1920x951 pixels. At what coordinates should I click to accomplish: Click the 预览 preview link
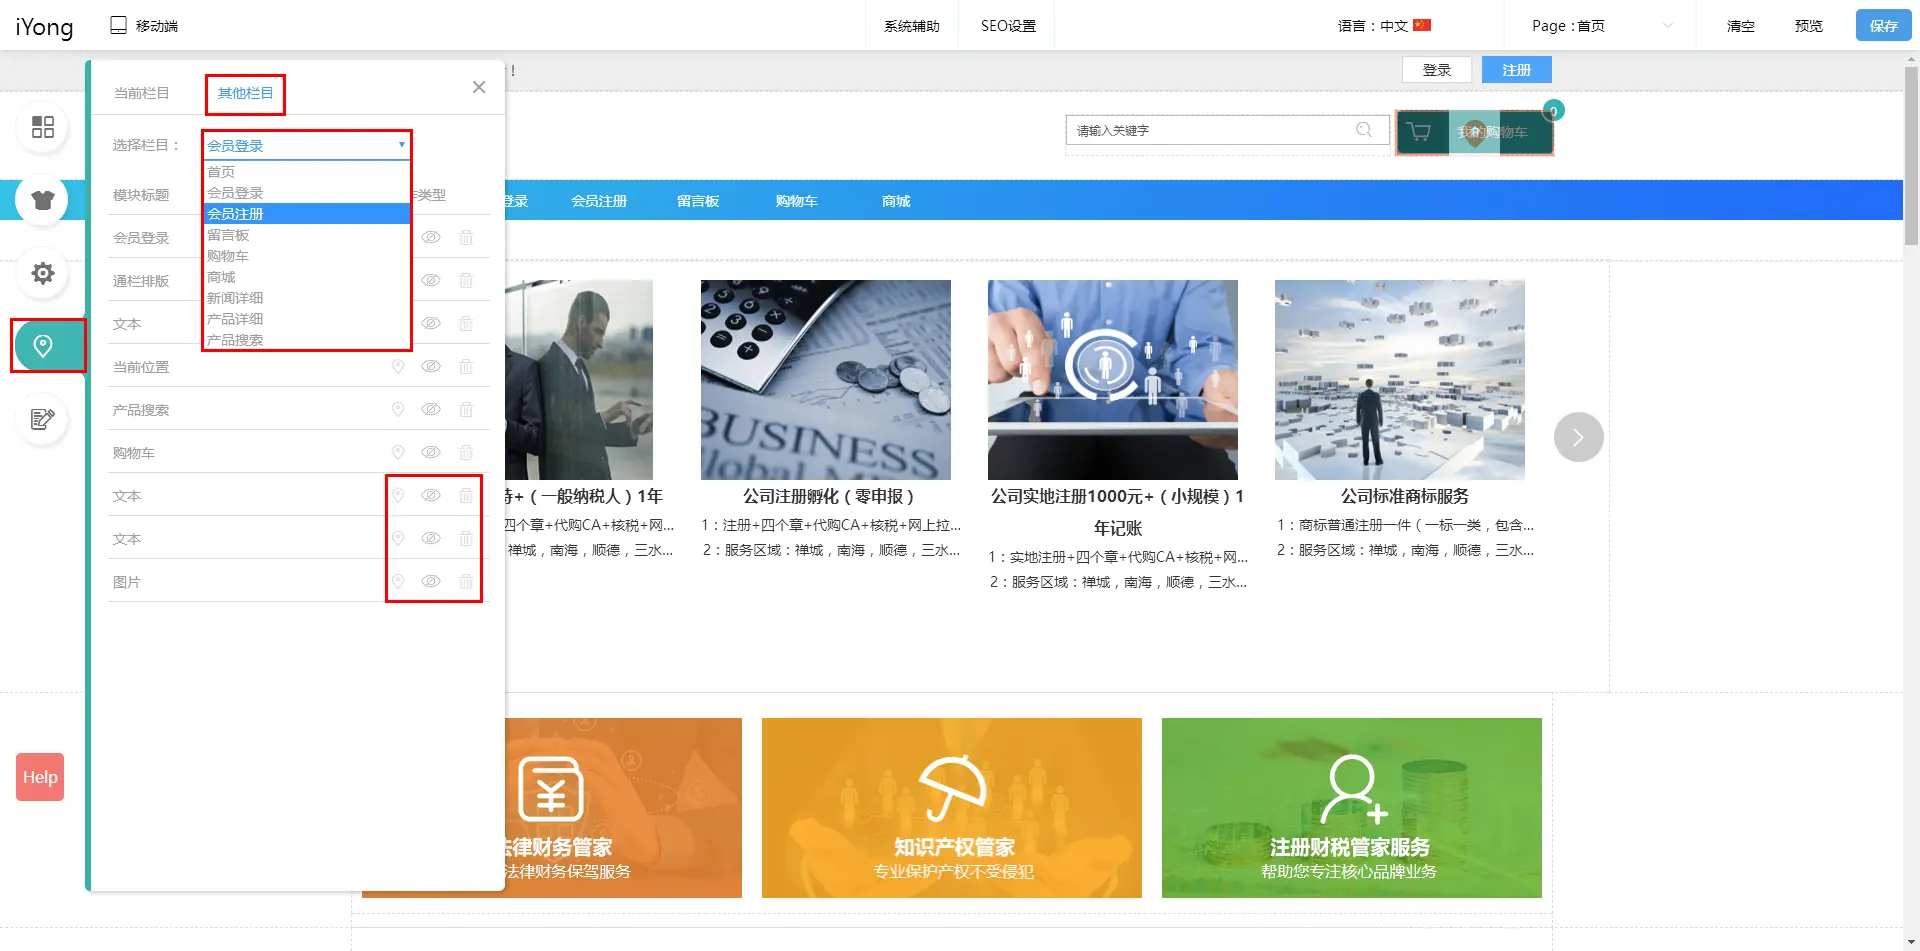pyautogui.click(x=1808, y=26)
